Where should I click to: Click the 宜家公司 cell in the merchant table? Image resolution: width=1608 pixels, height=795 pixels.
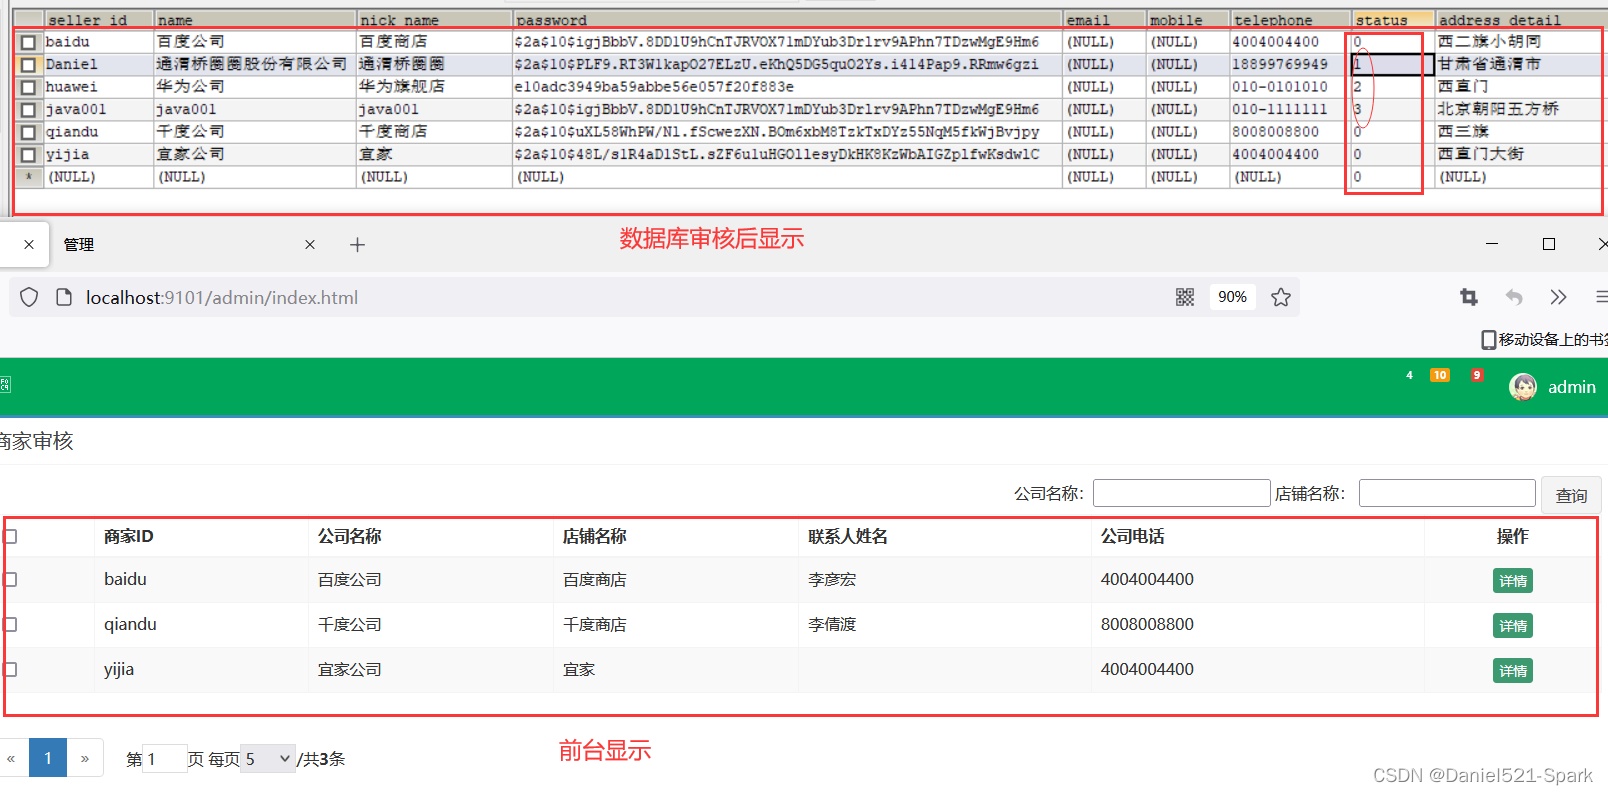(350, 670)
